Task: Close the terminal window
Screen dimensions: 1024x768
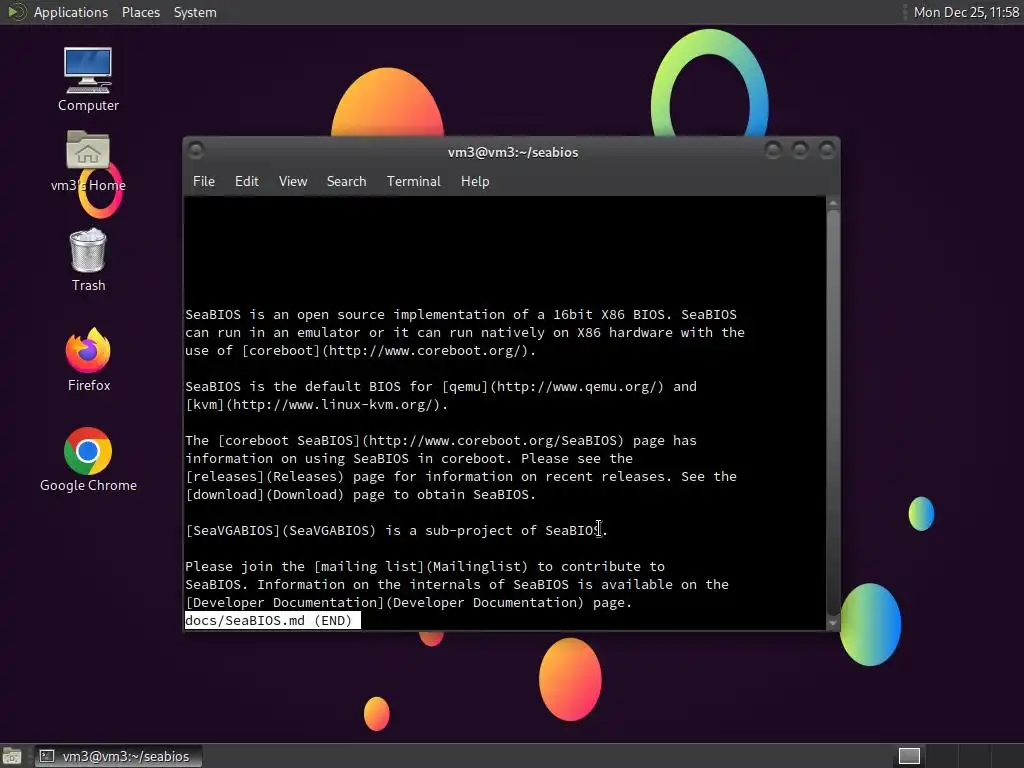Action: pos(827,151)
